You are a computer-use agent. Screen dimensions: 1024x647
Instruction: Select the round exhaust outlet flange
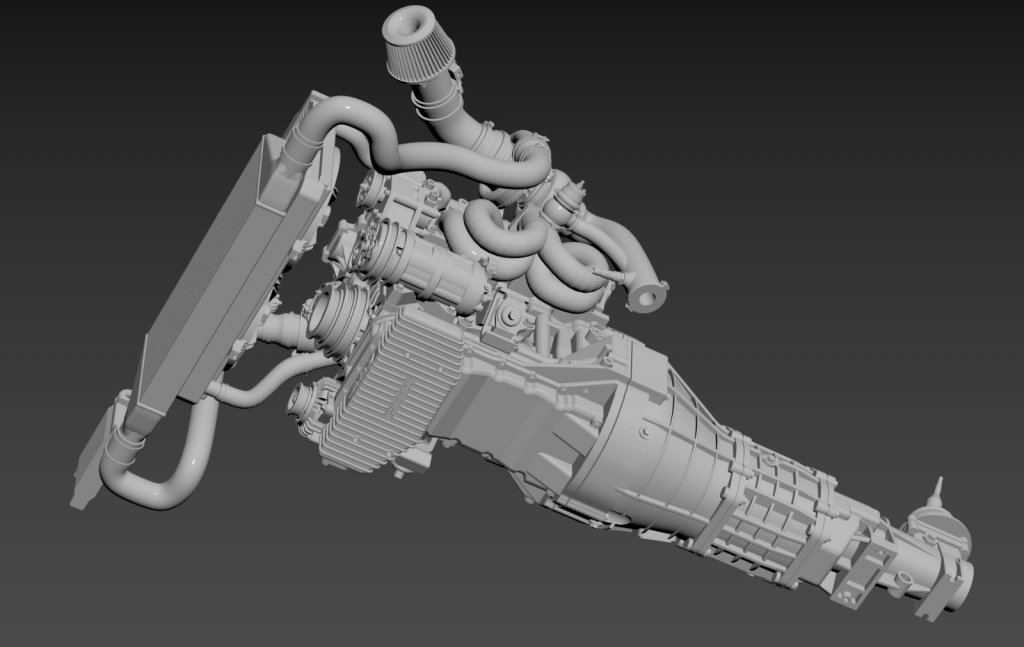(x=648, y=295)
